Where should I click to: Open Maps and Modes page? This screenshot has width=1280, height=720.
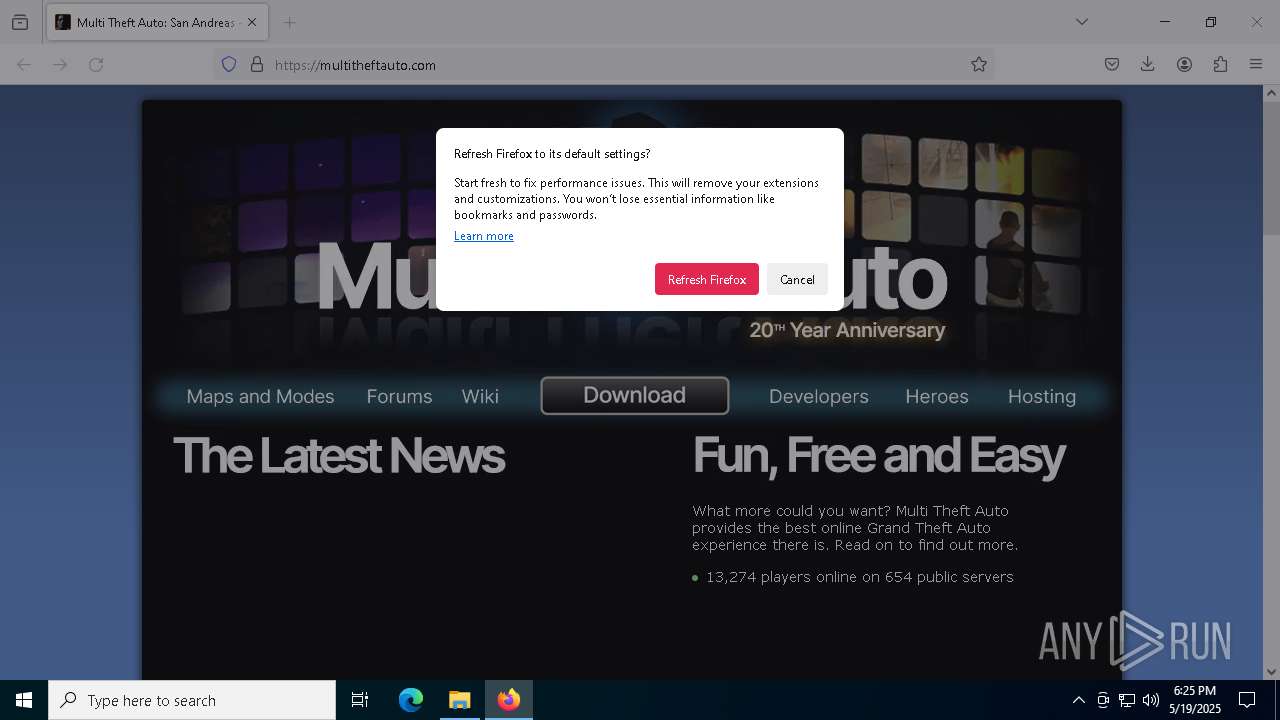click(x=260, y=396)
